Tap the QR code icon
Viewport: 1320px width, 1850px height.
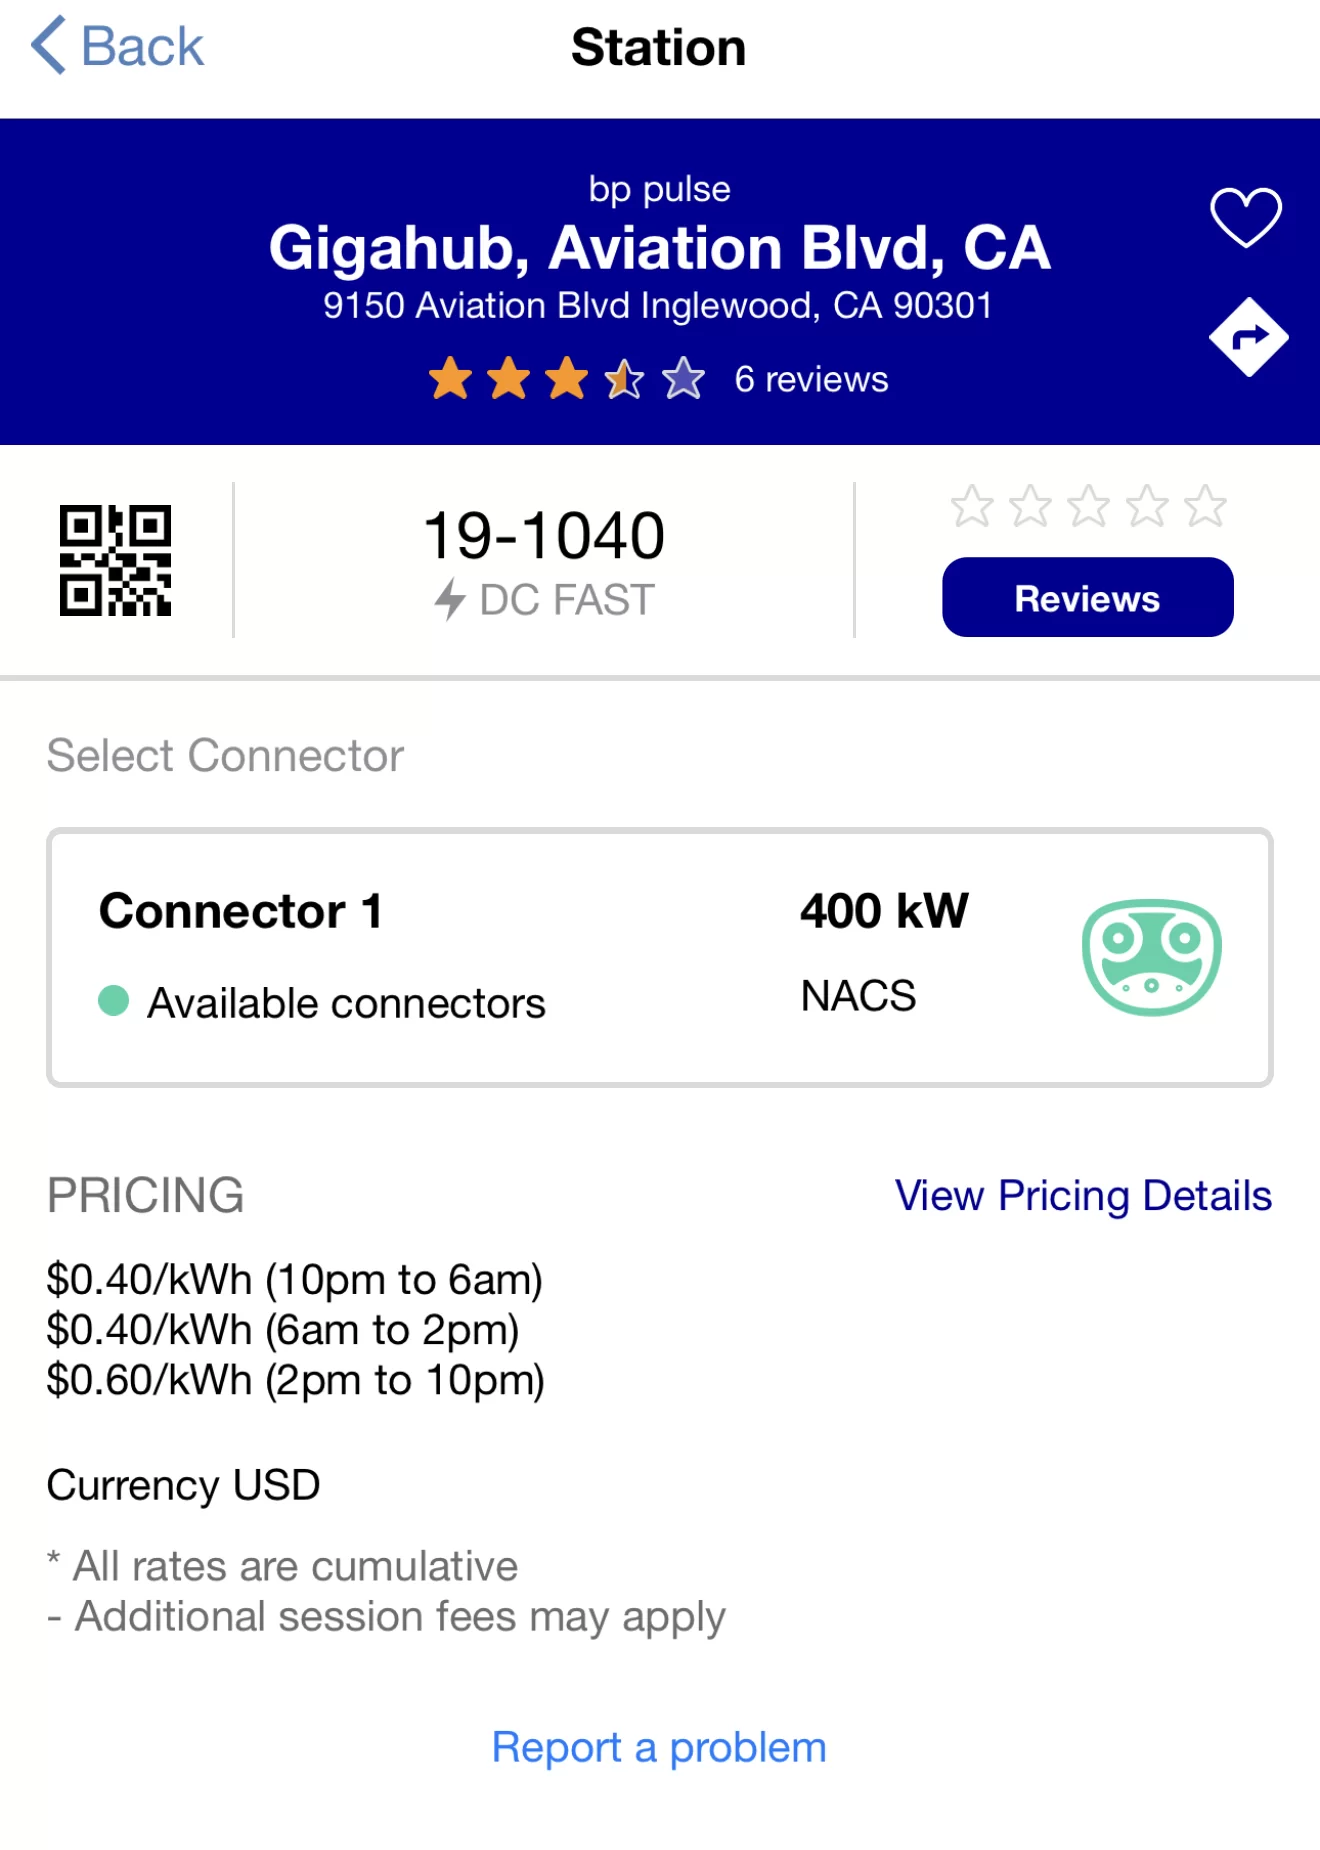[115, 560]
